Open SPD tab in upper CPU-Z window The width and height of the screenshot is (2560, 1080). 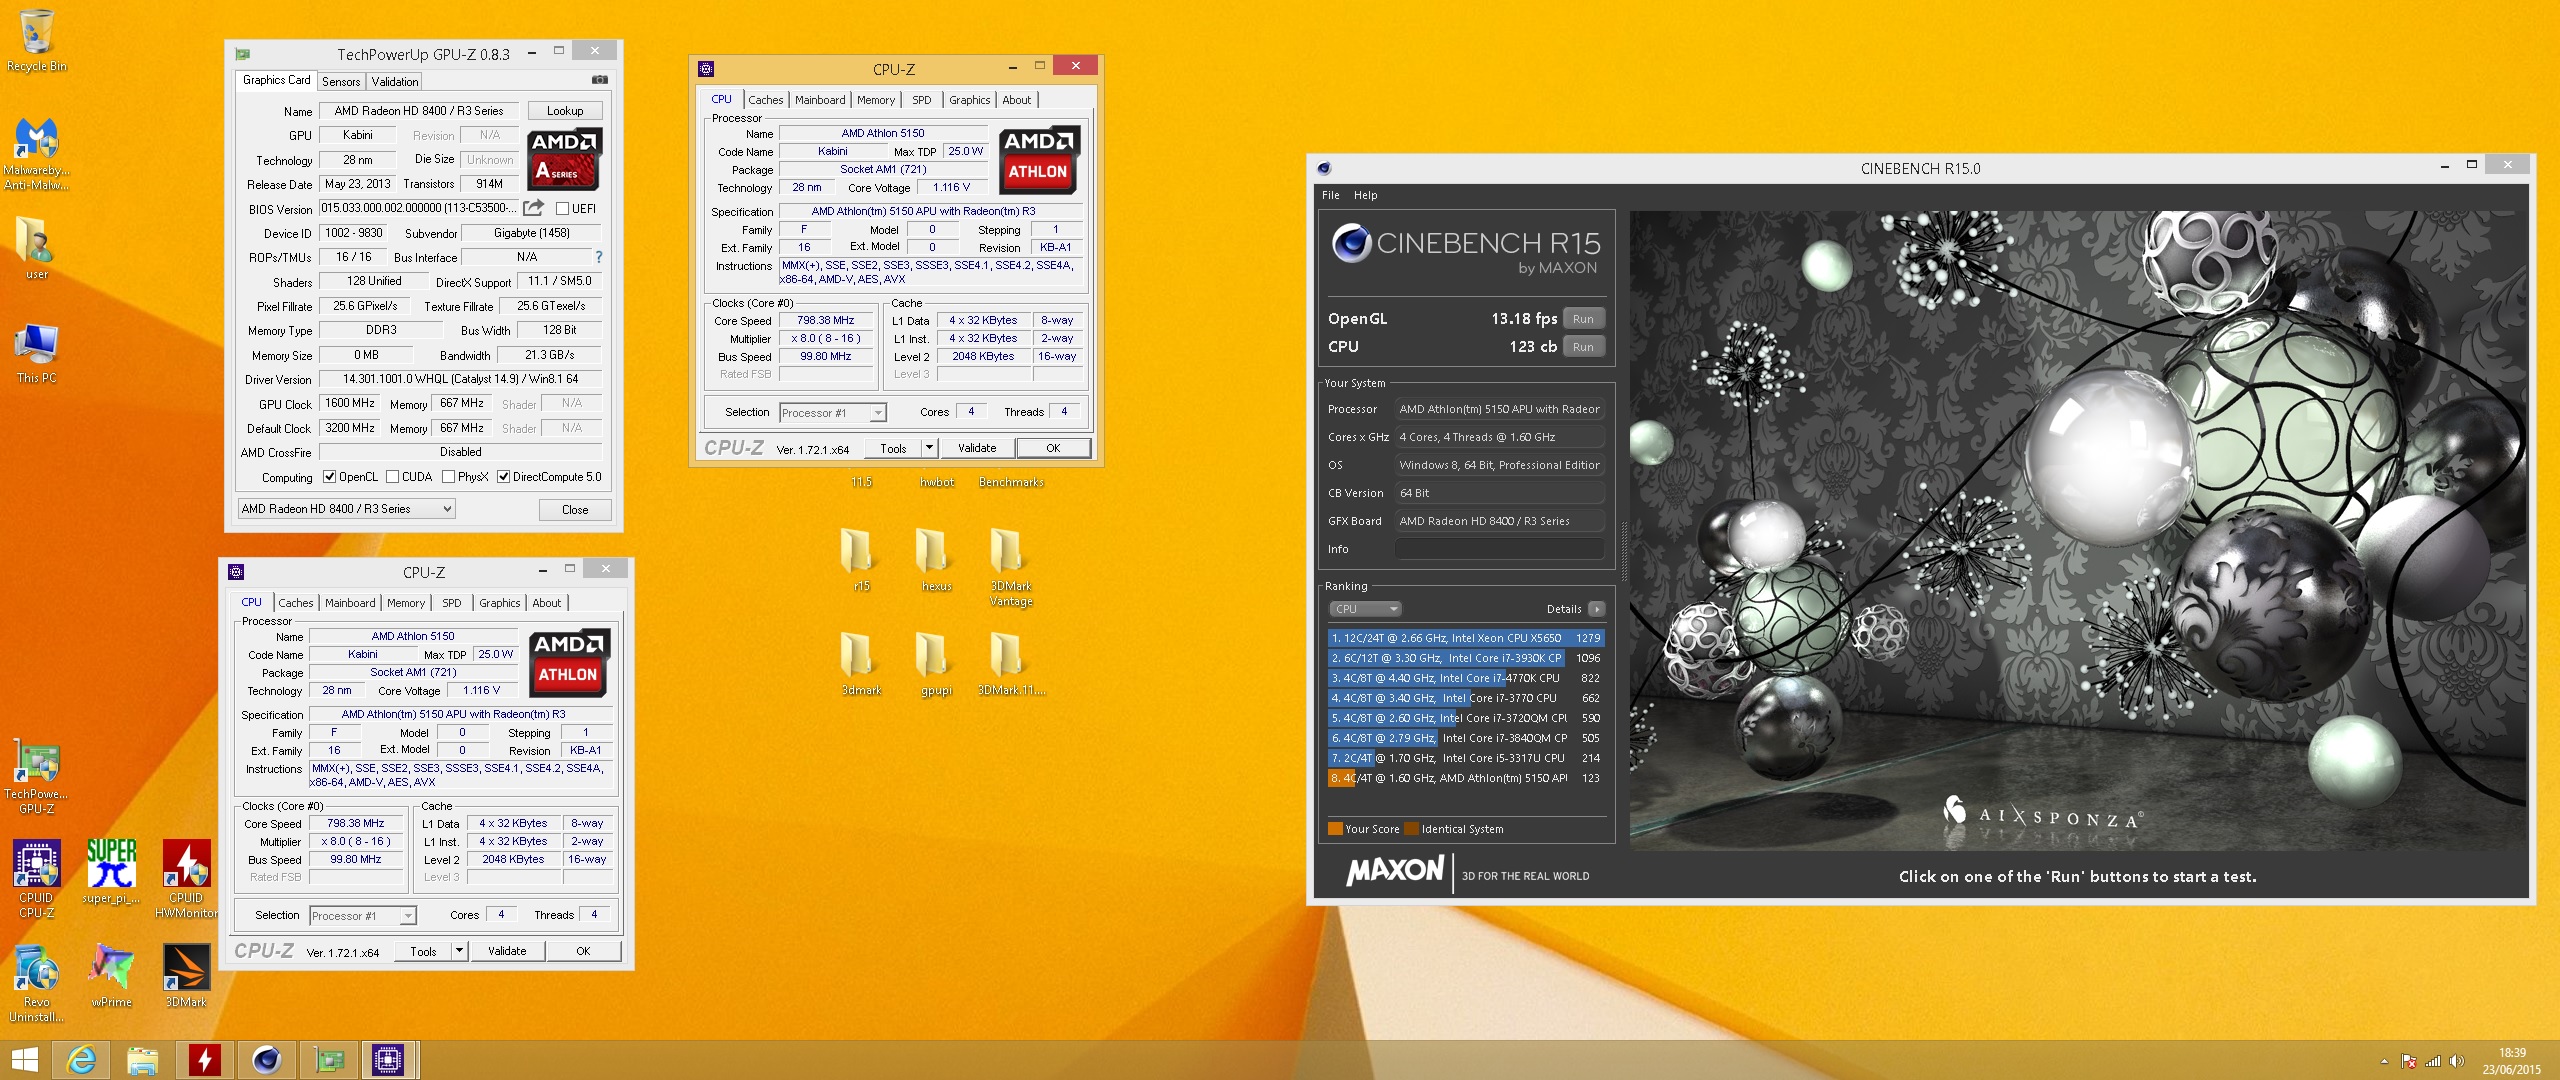point(921,100)
